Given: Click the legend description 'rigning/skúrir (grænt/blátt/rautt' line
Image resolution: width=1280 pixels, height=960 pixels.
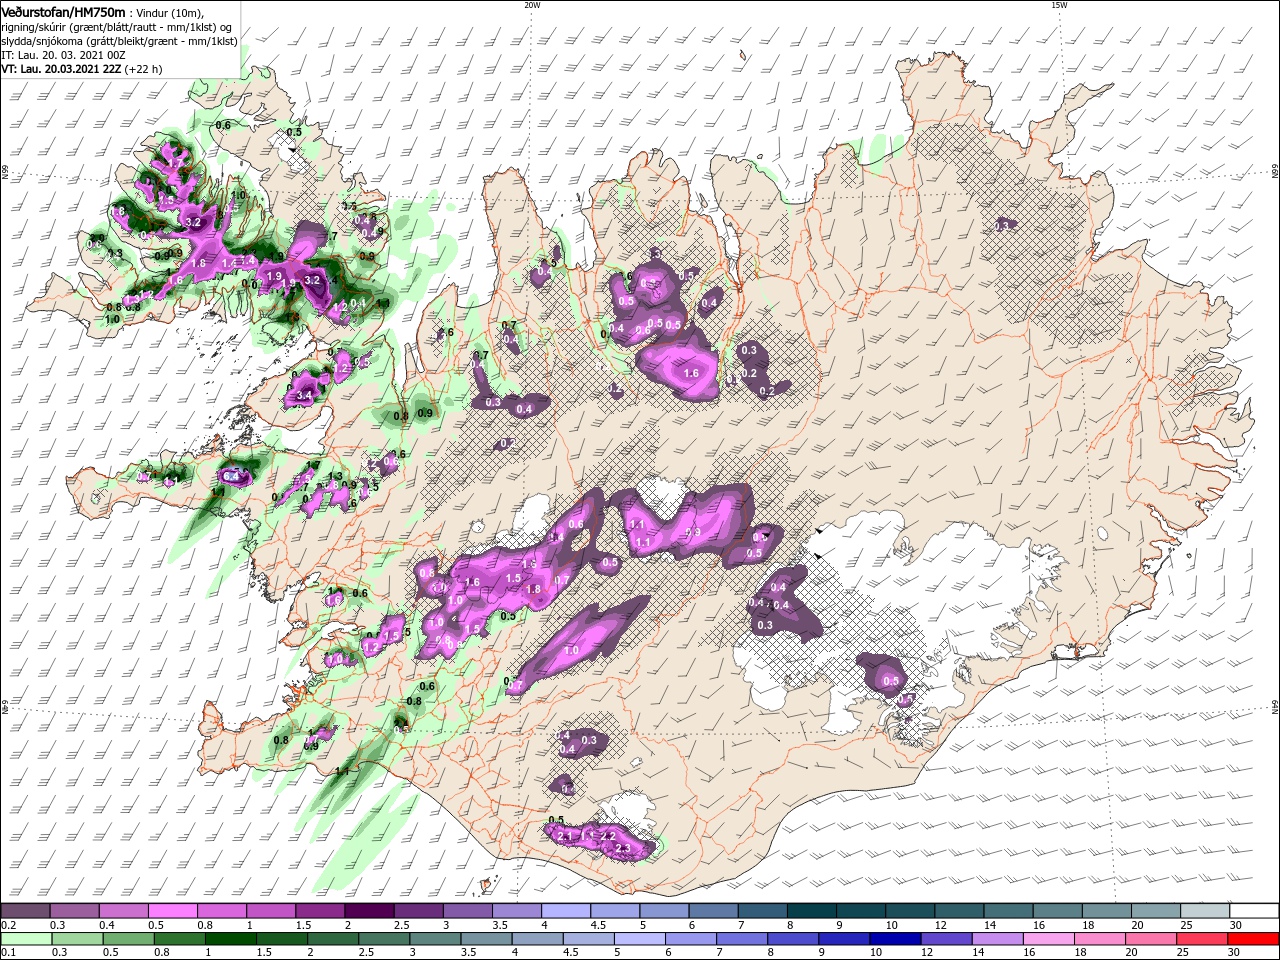Looking at the screenshot, I should (118, 28).
